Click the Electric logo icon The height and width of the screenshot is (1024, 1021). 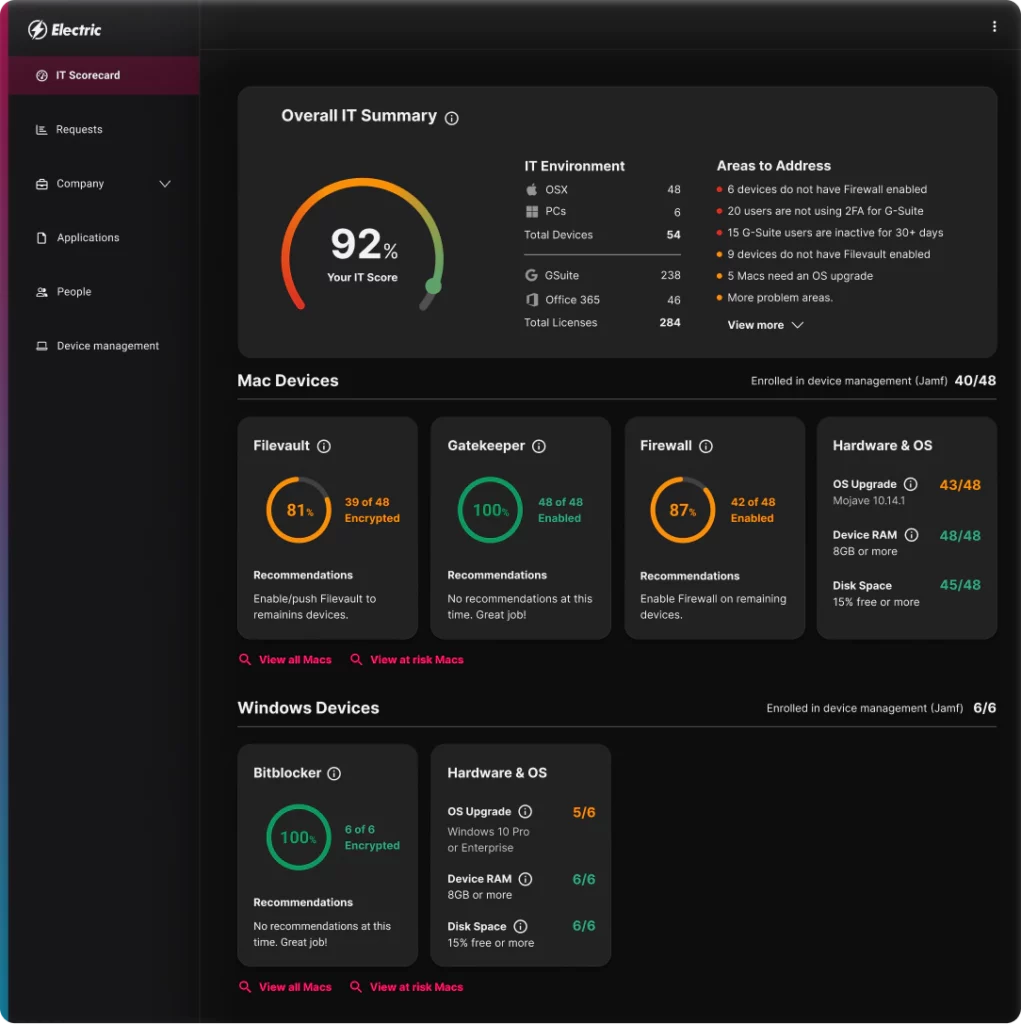[36, 29]
